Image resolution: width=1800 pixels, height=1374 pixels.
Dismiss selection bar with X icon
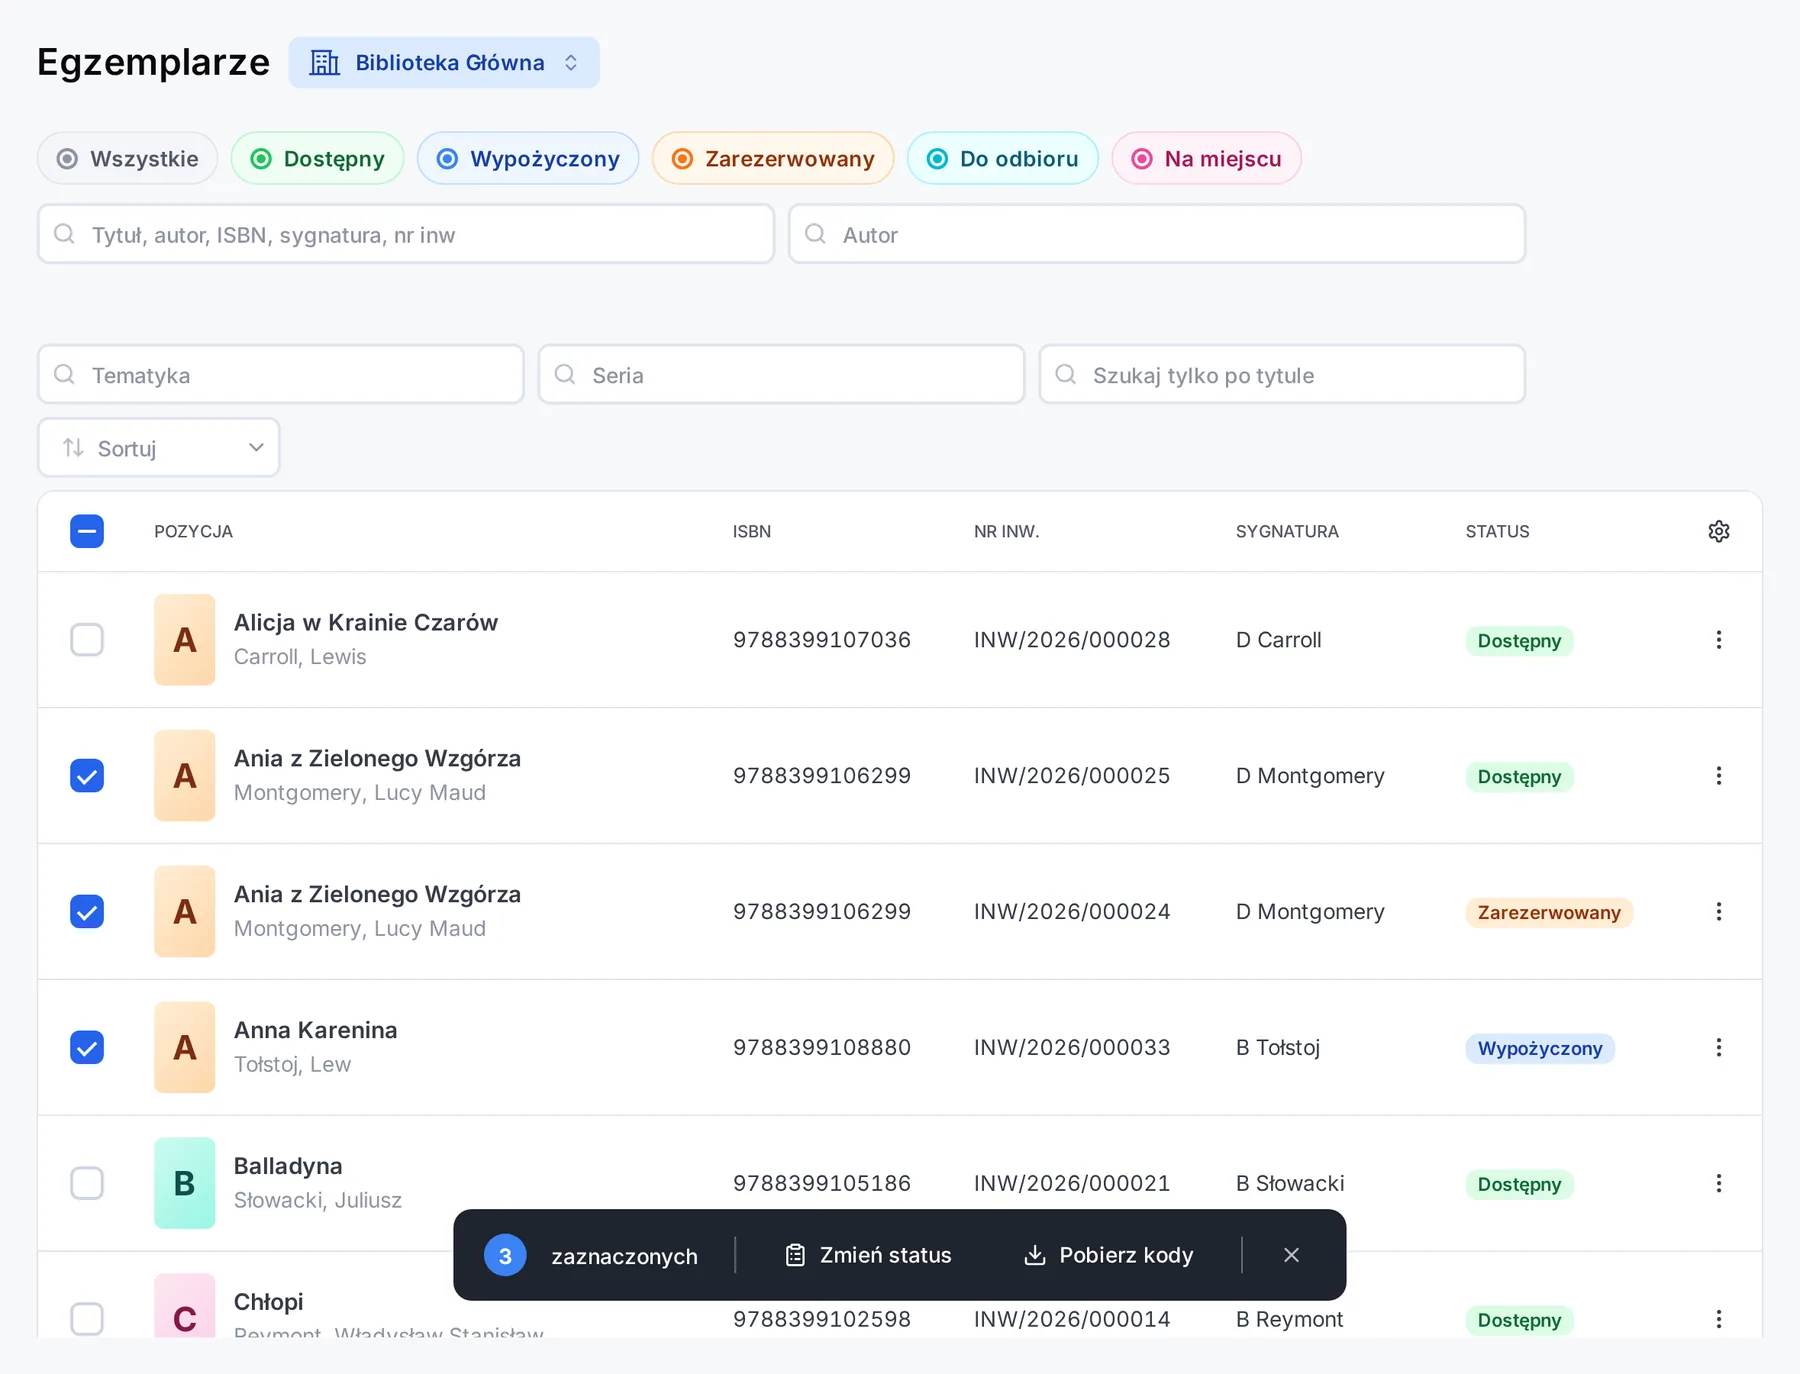click(x=1291, y=1255)
